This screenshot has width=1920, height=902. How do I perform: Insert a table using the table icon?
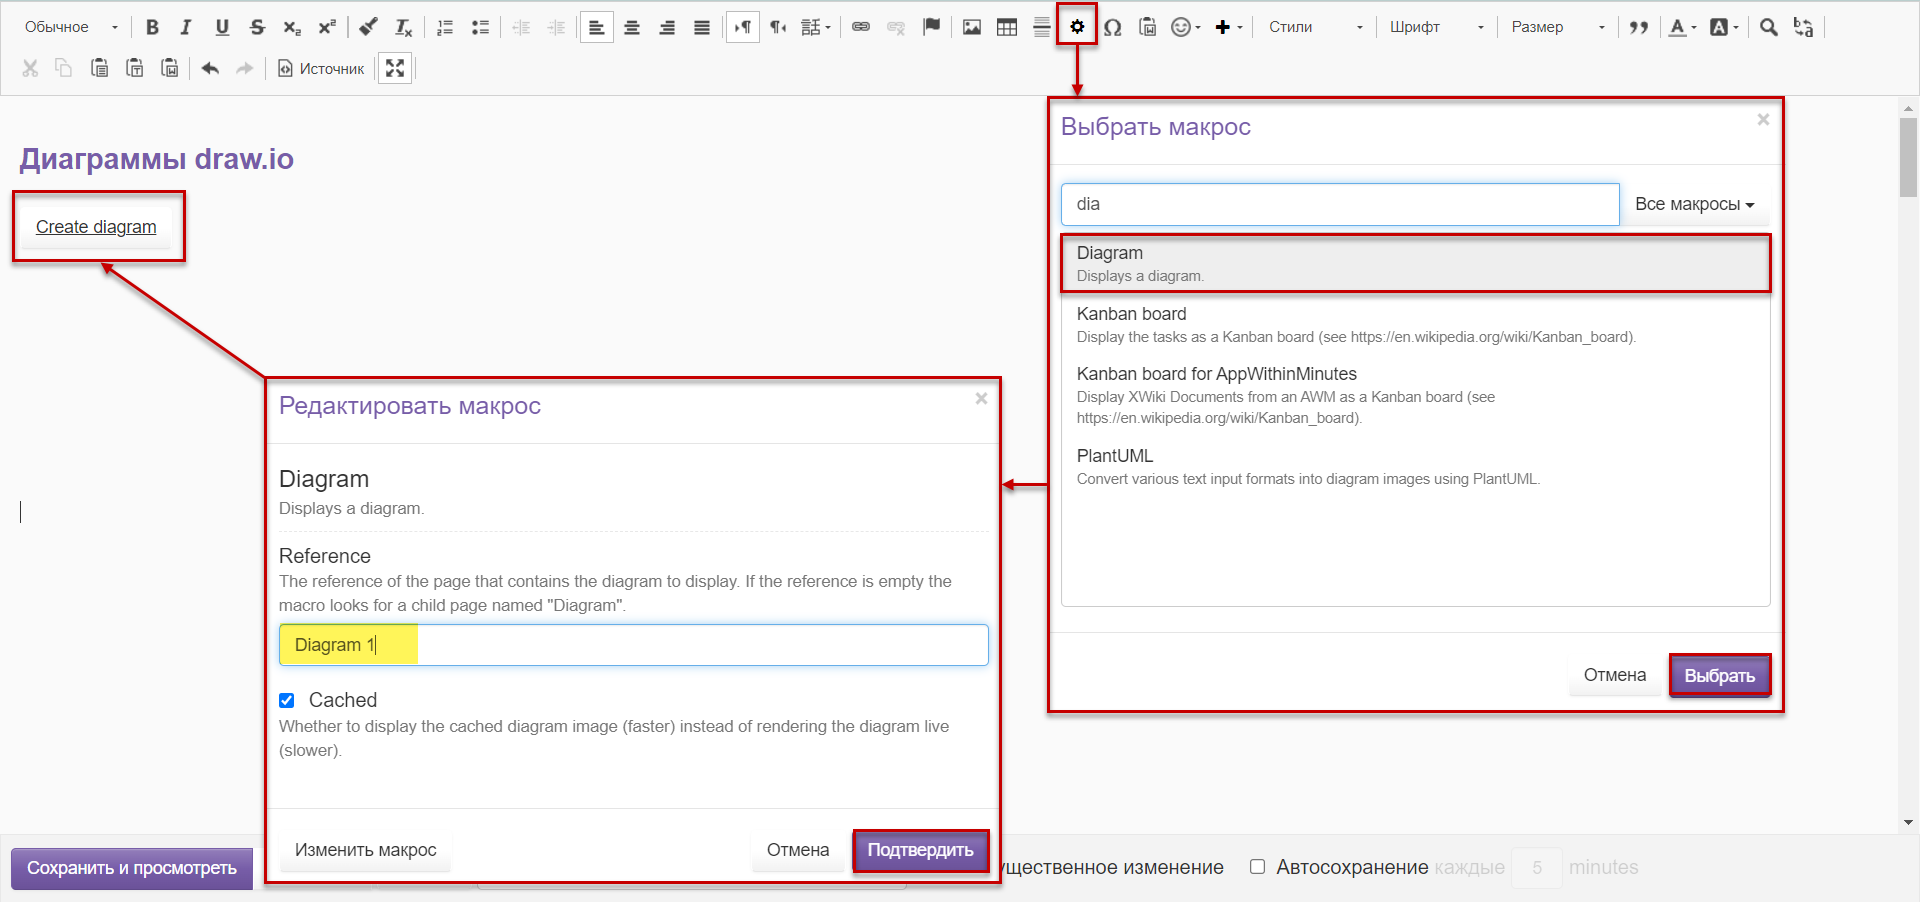click(1007, 27)
